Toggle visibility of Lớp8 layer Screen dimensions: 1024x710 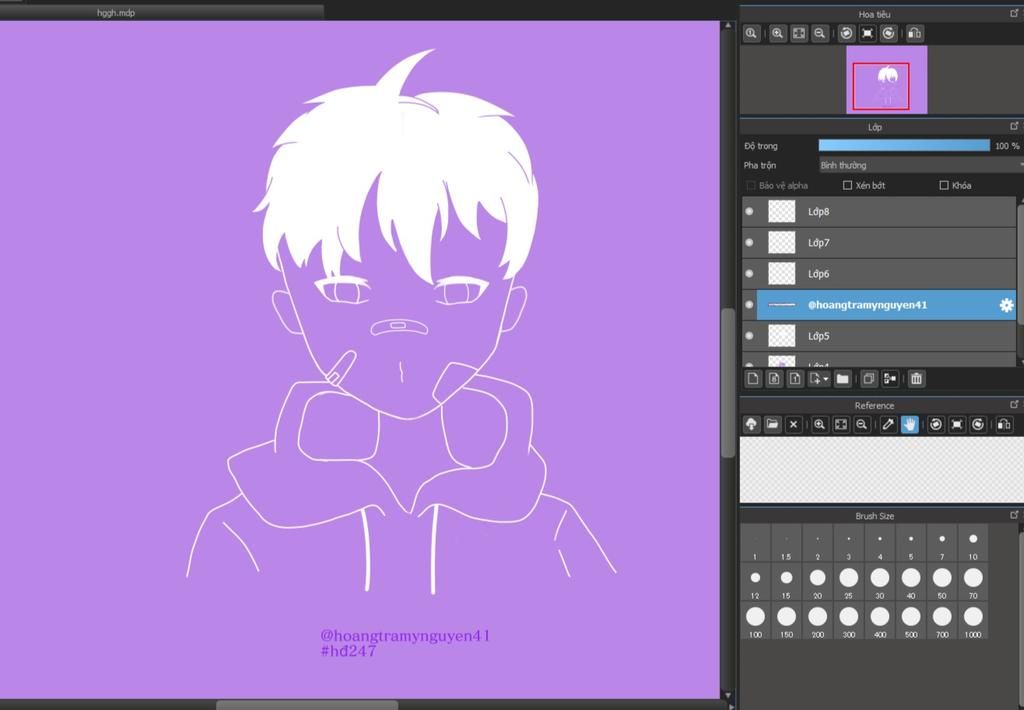pos(750,212)
